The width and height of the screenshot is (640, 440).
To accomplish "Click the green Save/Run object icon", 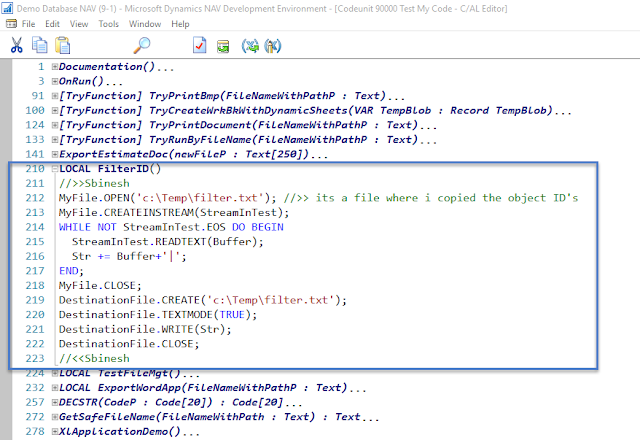I will (223, 46).
